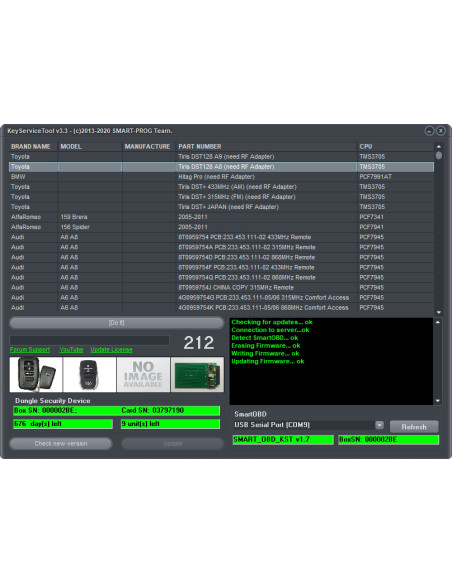The height and width of the screenshot is (584, 452).
Task: Select AlfaRomeo 159 Brera row
Action: pyautogui.click(x=222, y=217)
